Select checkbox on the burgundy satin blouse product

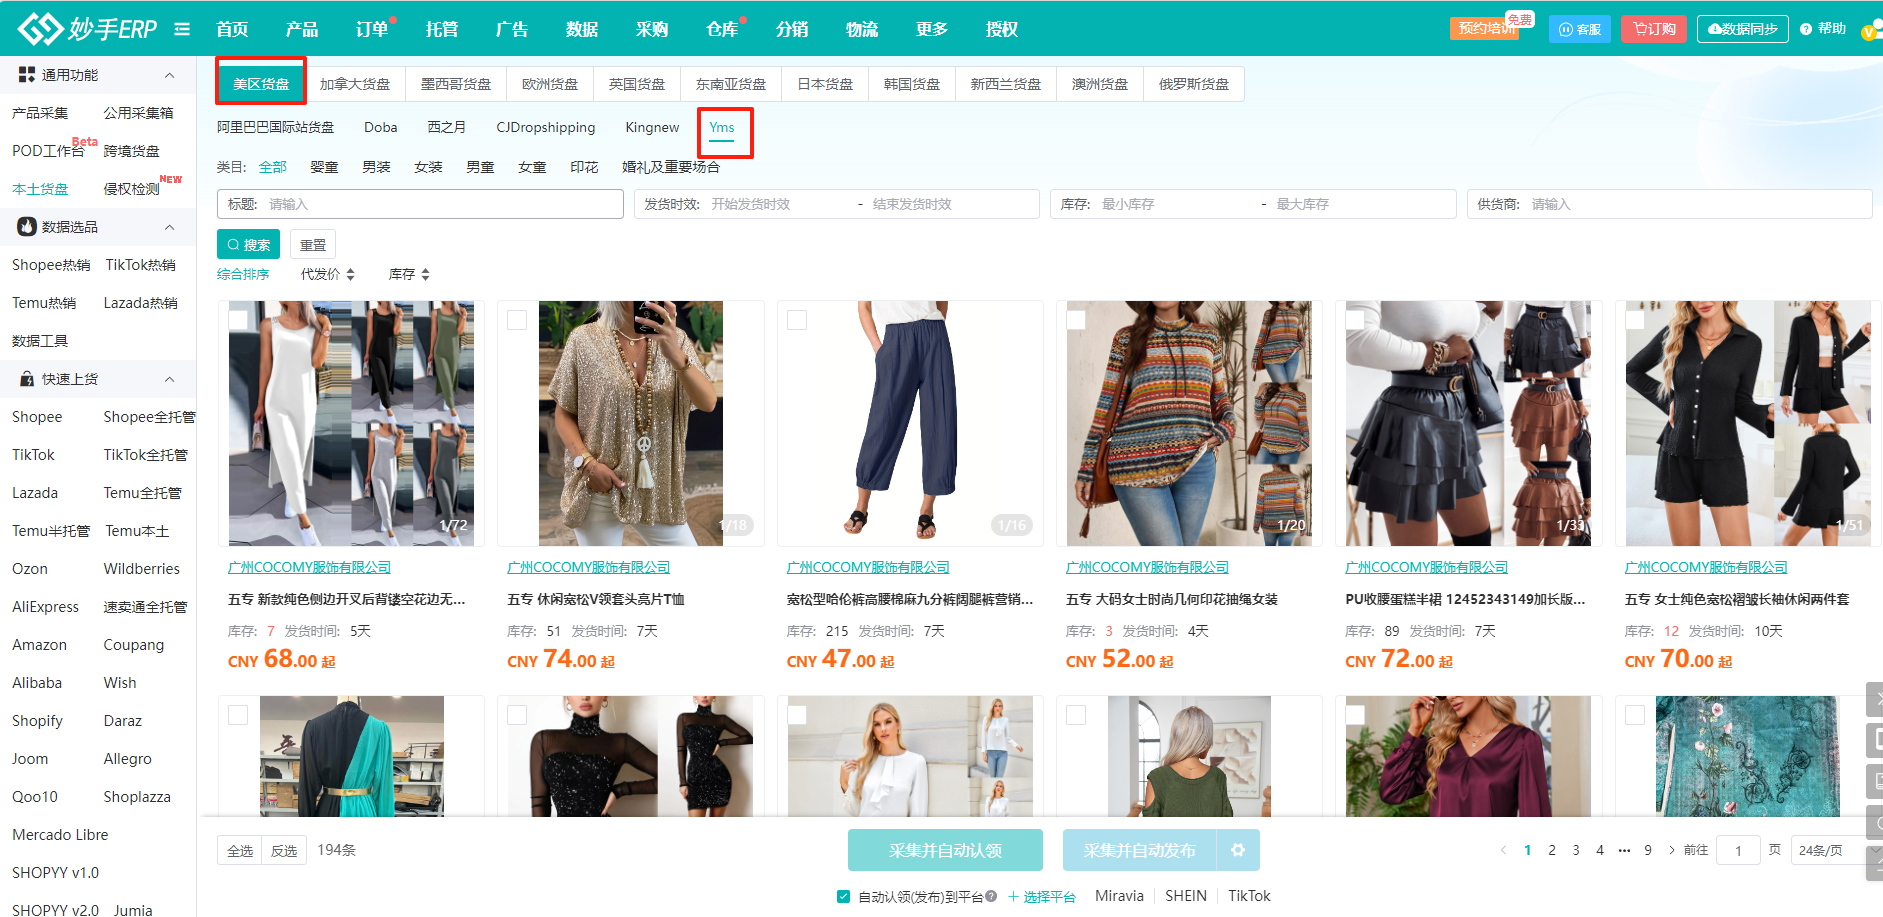[1355, 715]
